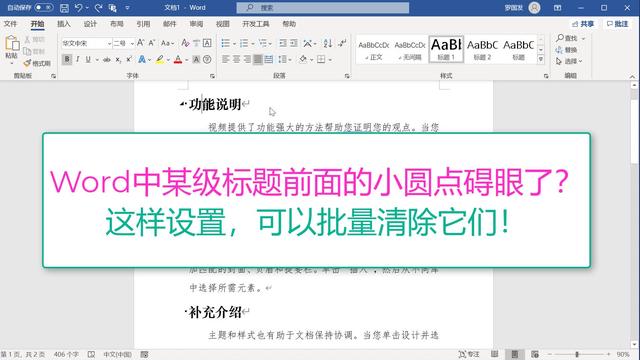Viewport: 640px width, 360px height.
Task: Toggle show/hide paragraph marks
Action: (x=342, y=43)
